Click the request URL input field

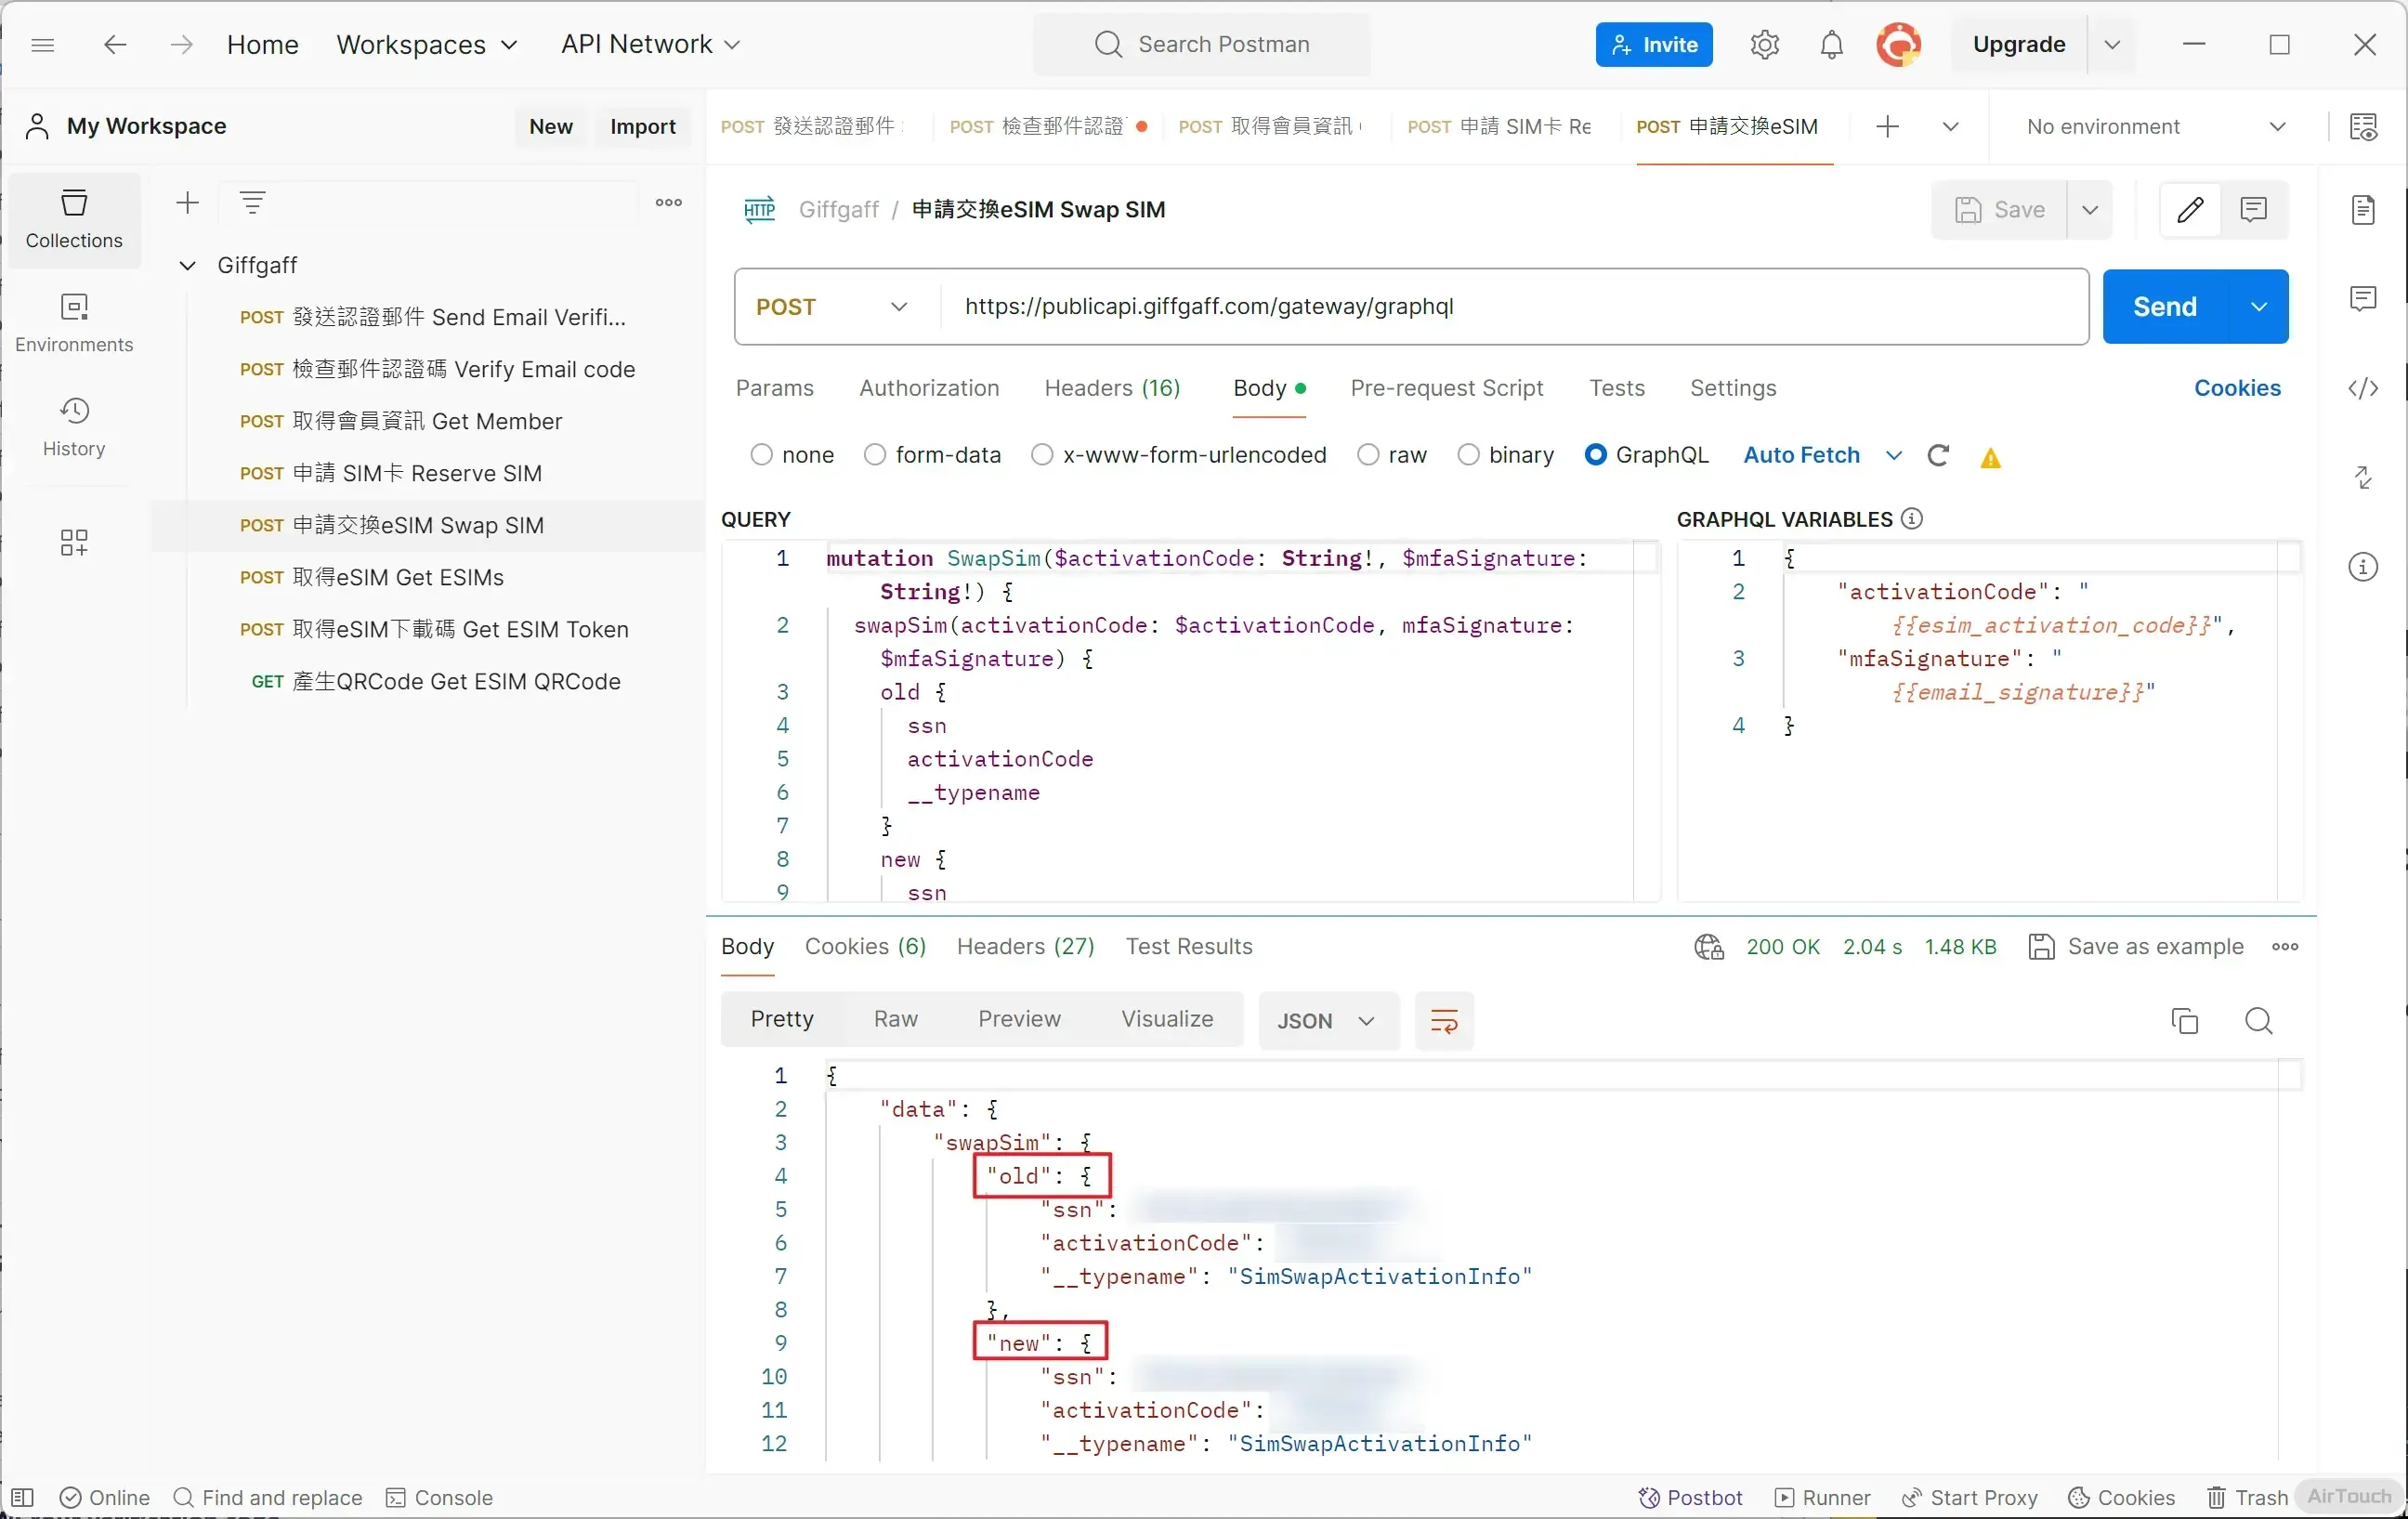coord(1500,307)
